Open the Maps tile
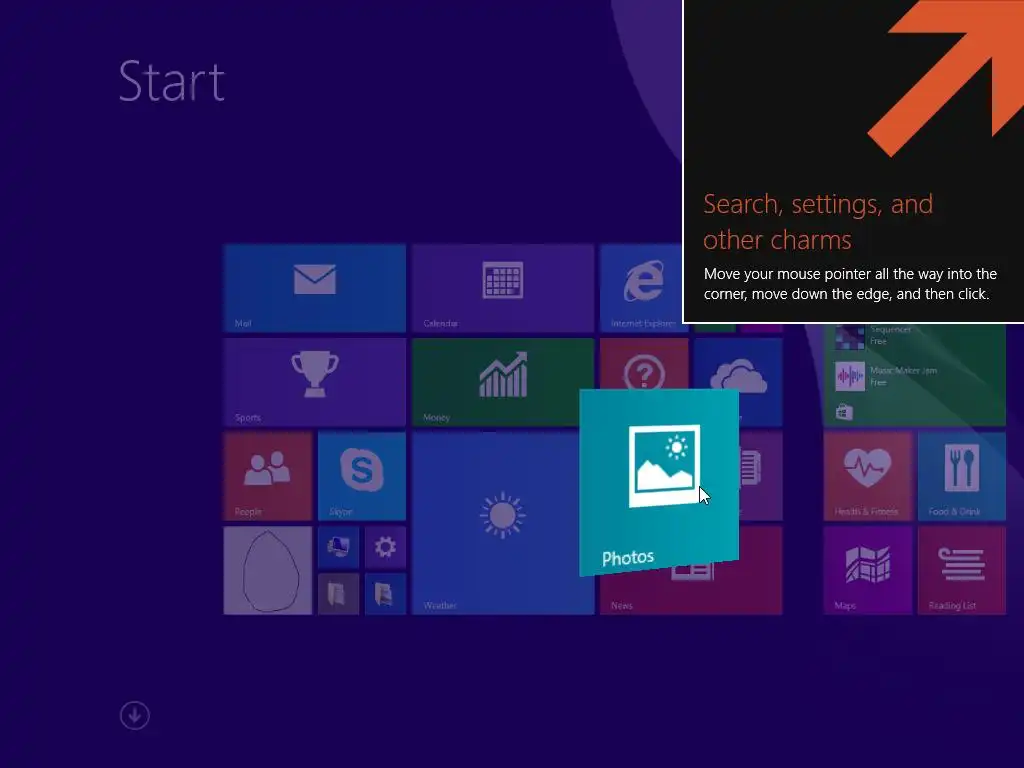 tap(867, 570)
